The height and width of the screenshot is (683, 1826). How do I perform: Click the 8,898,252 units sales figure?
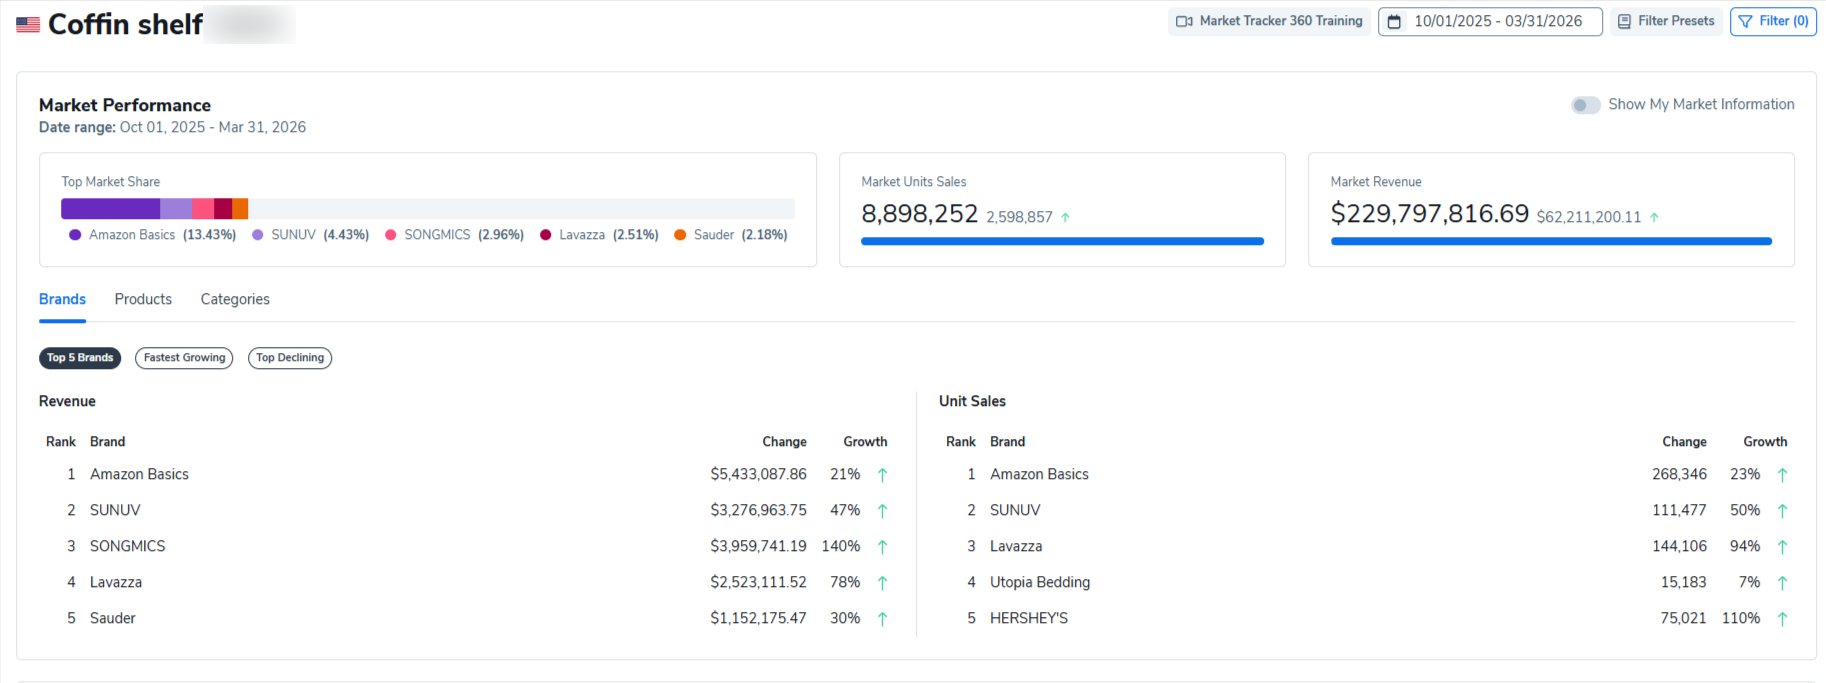click(919, 214)
